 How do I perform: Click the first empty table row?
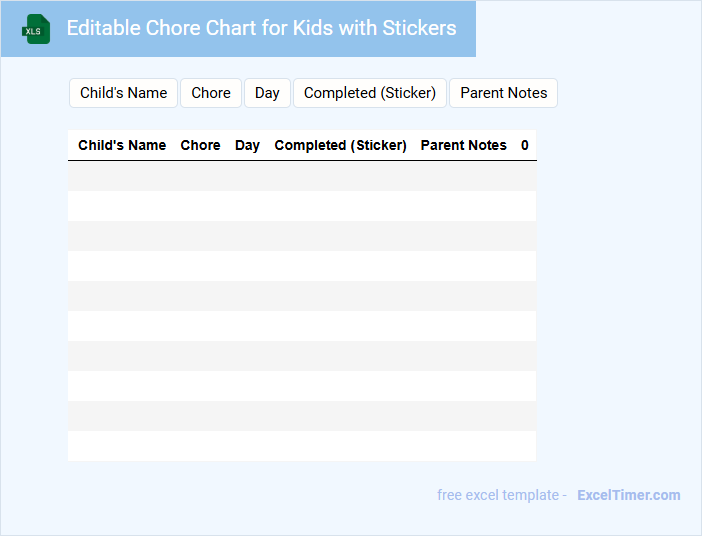click(x=301, y=176)
